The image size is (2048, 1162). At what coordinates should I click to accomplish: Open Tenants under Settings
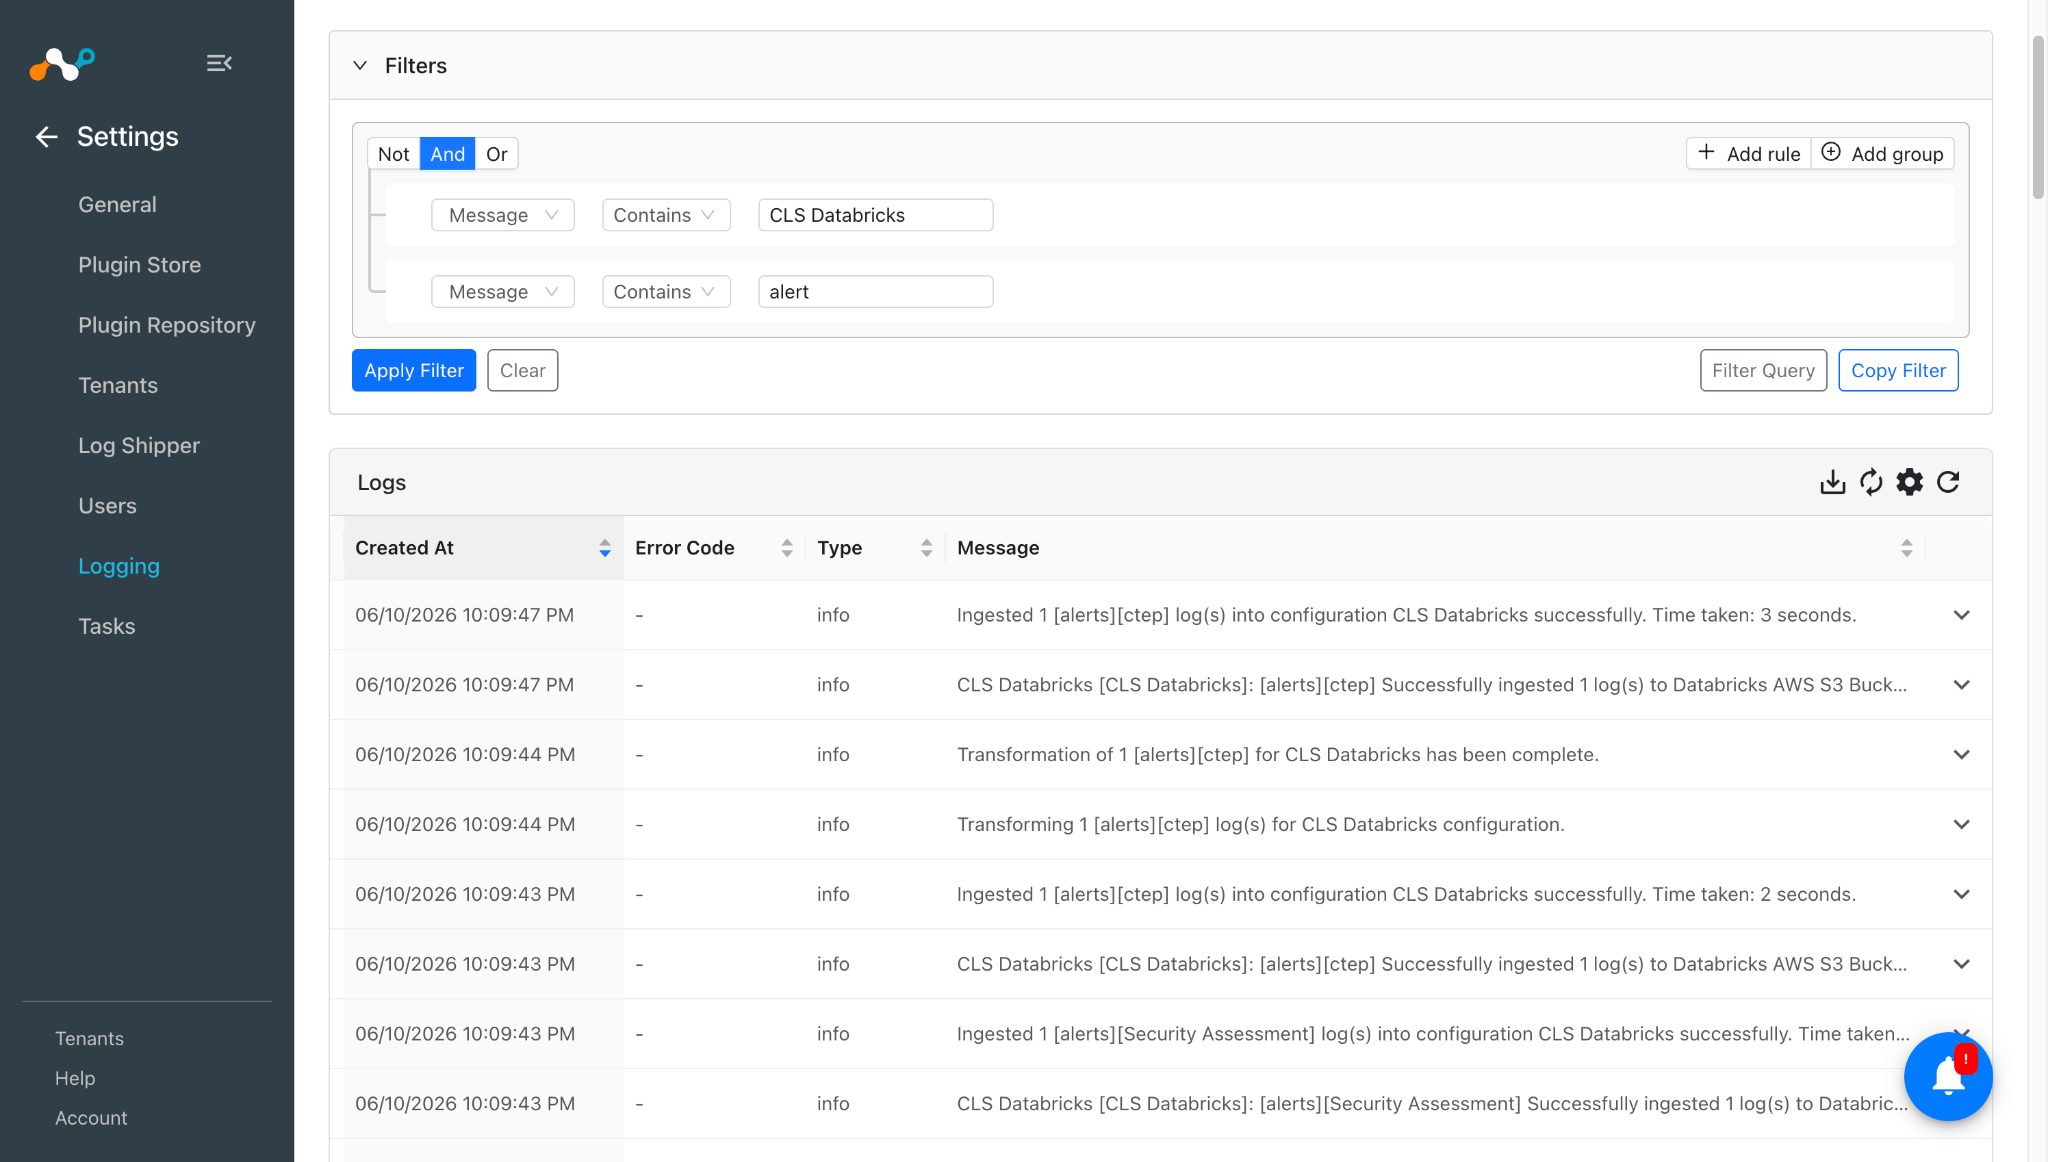(118, 386)
